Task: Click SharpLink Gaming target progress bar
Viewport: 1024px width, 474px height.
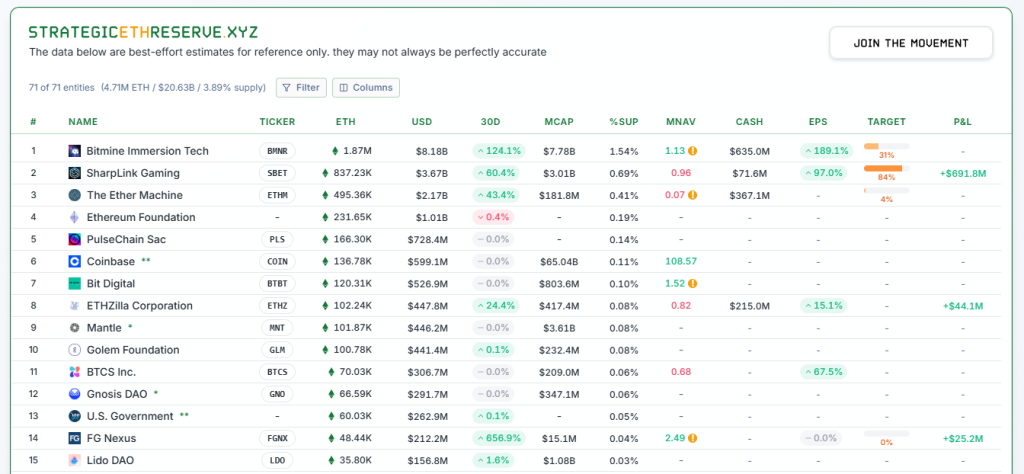Action: point(885,168)
